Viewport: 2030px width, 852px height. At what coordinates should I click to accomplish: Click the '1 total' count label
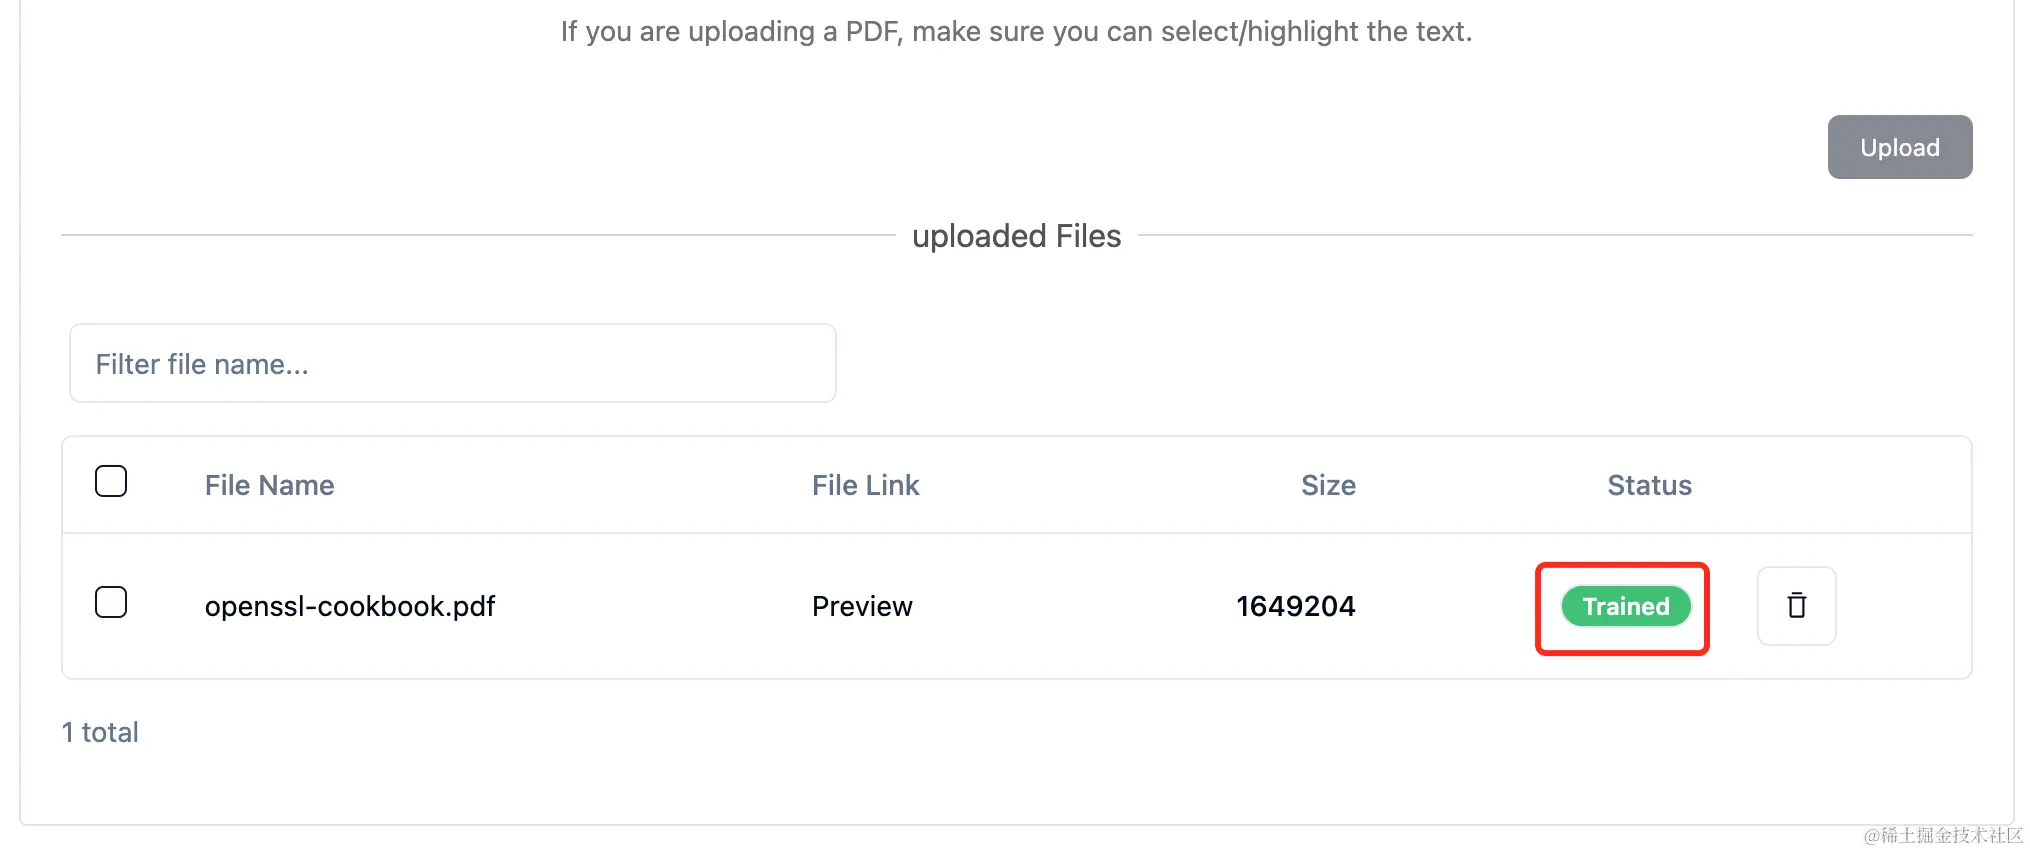(x=100, y=733)
